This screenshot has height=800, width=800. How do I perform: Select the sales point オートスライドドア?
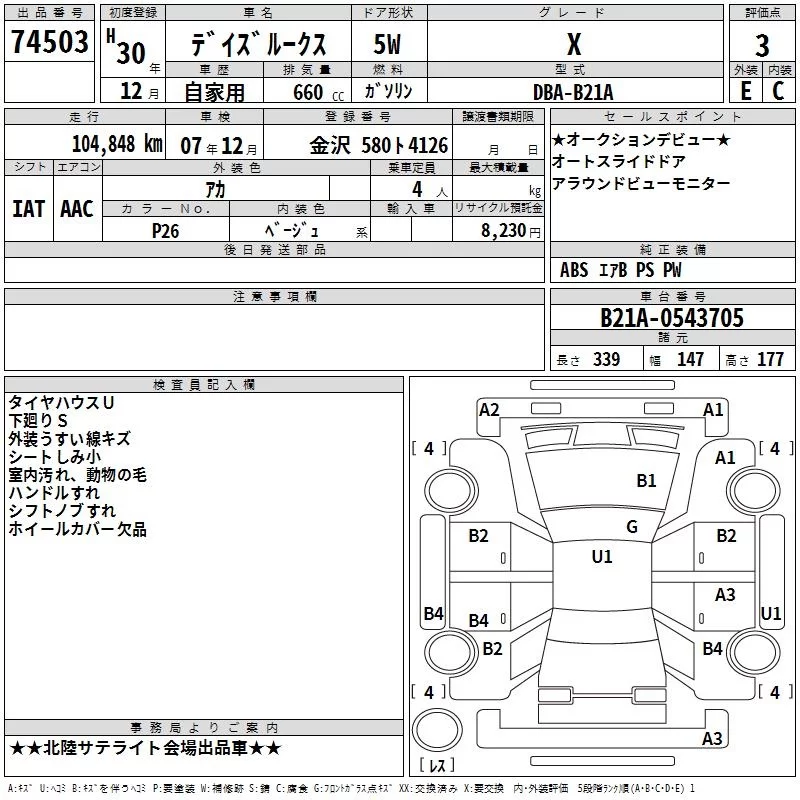(618, 161)
